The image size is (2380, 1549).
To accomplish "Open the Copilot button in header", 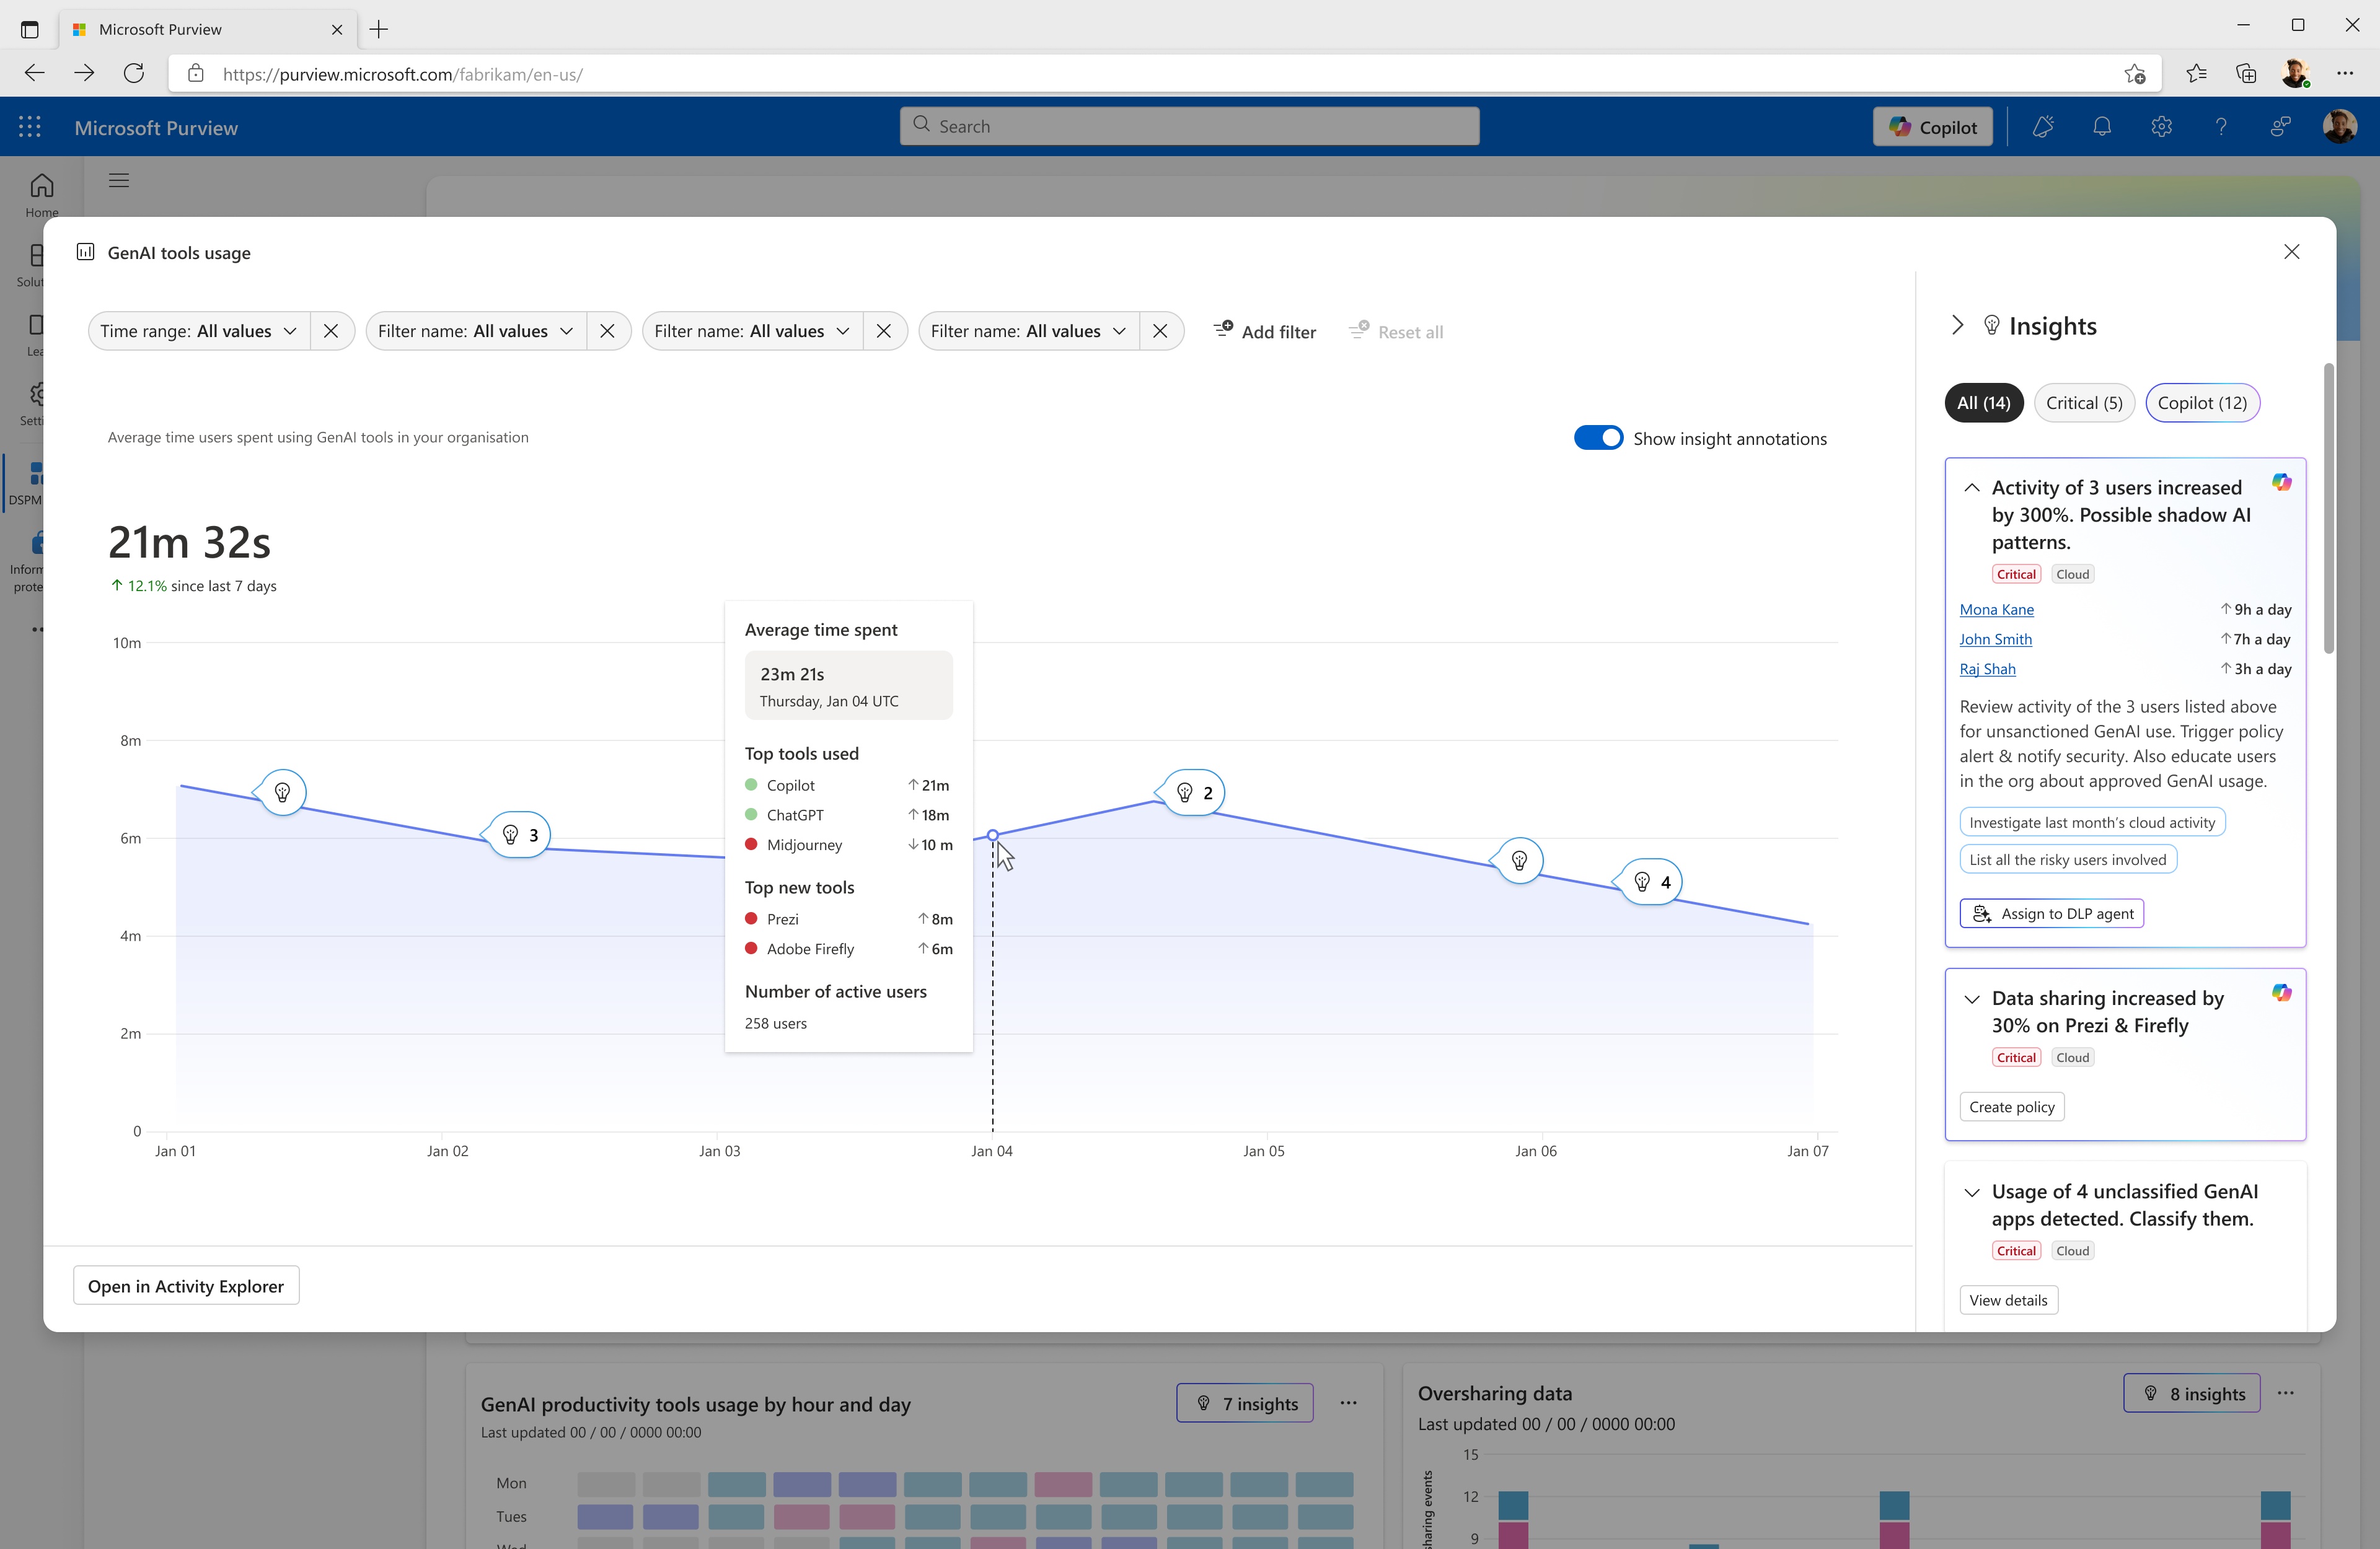I will (x=1931, y=127).
